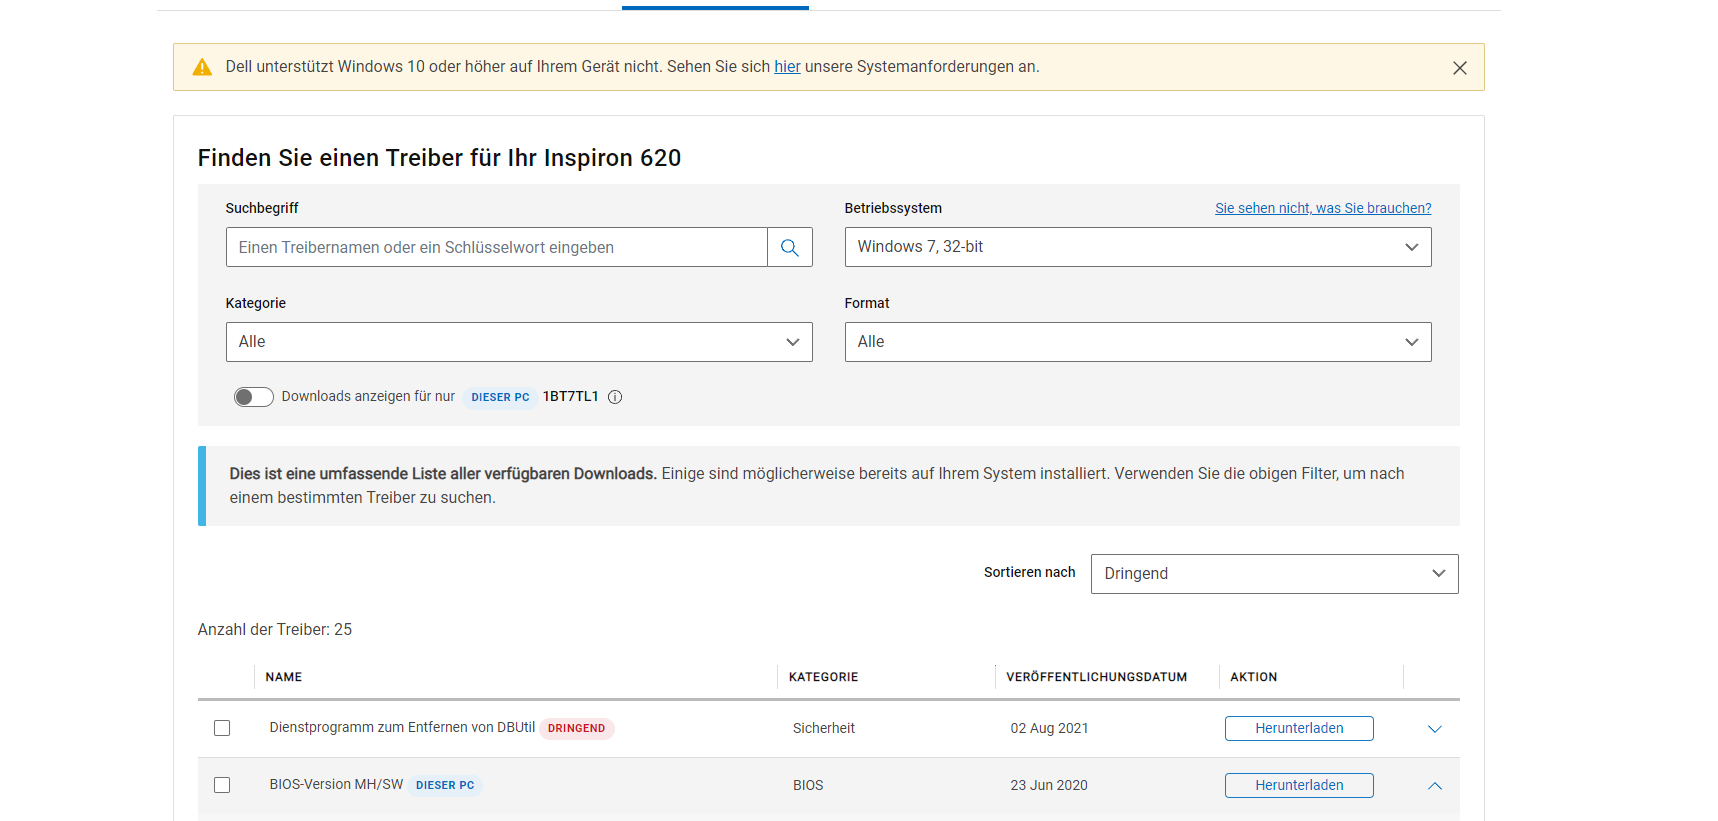Click the DRINGEND badge on DBUtil row
The image size is (1718, 821).
[x=576, y=728]
